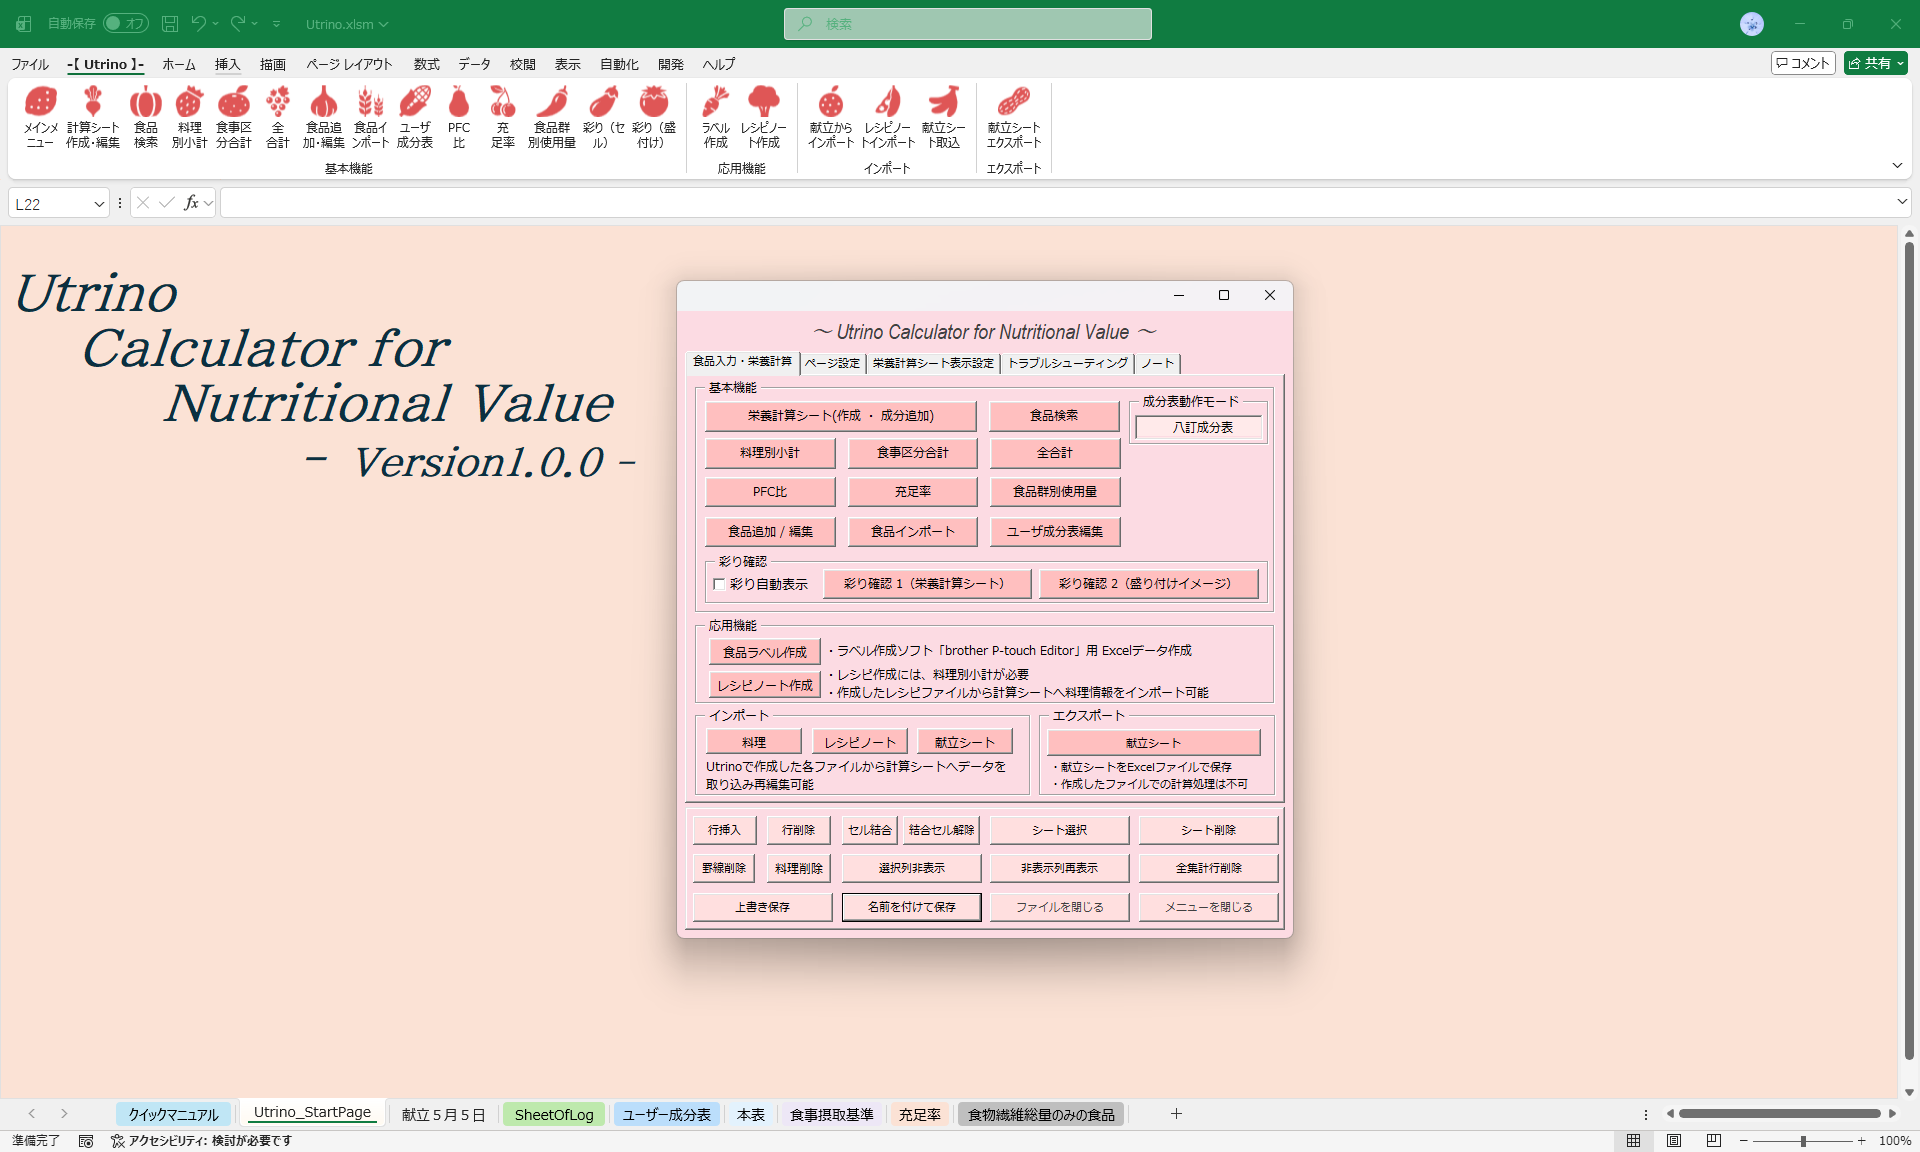Open the Name Box dropdown

coord(99,203)
